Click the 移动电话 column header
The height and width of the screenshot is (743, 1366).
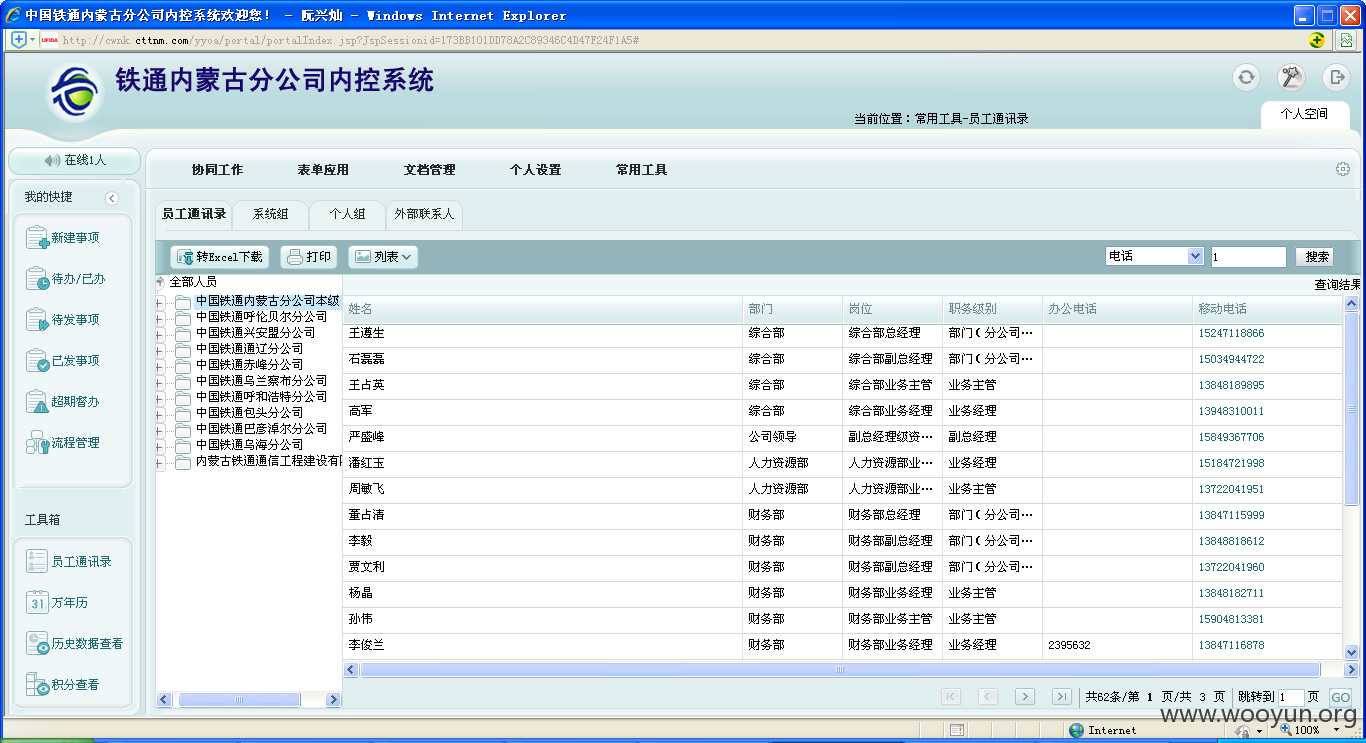point(1268,309)
